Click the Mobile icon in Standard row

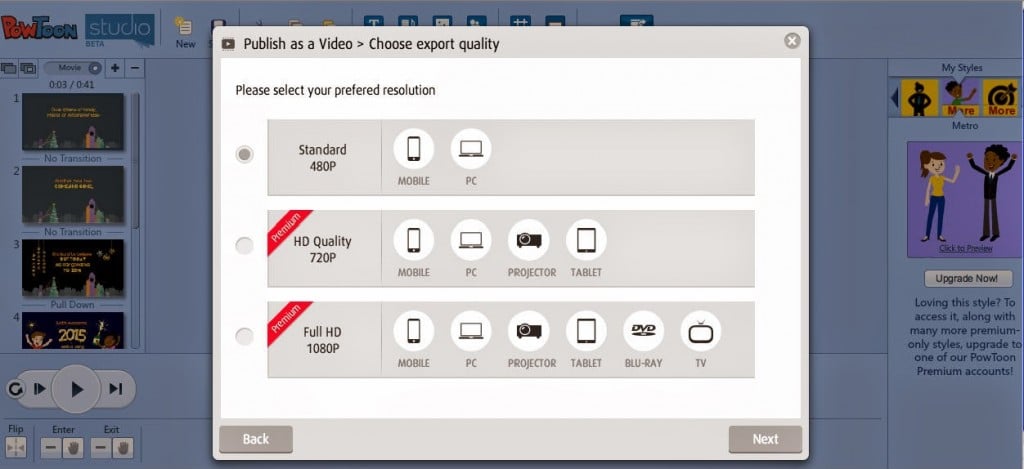click(x=413, y=149)
